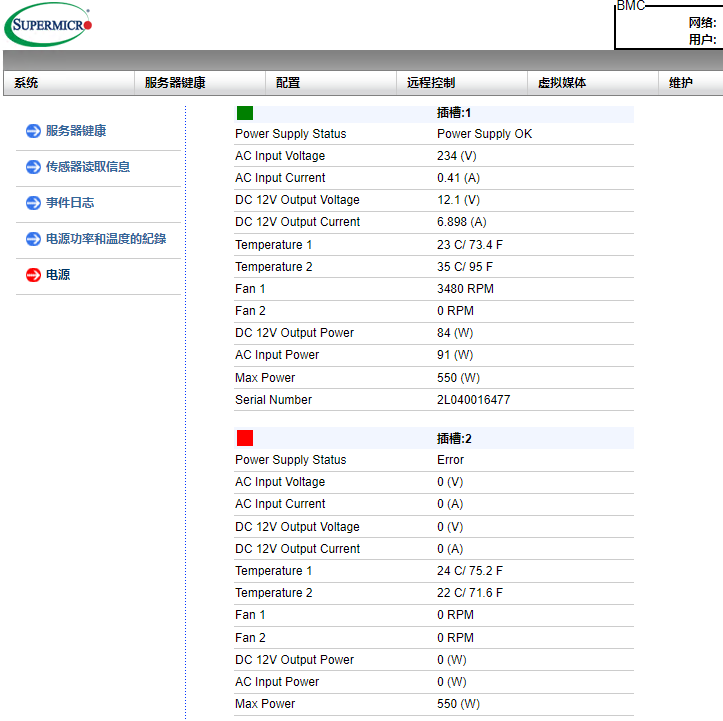This screenshot has height=721, width=723.
Task: Open 传感器读取信息 sidebar link
Action: click(88, 167)
